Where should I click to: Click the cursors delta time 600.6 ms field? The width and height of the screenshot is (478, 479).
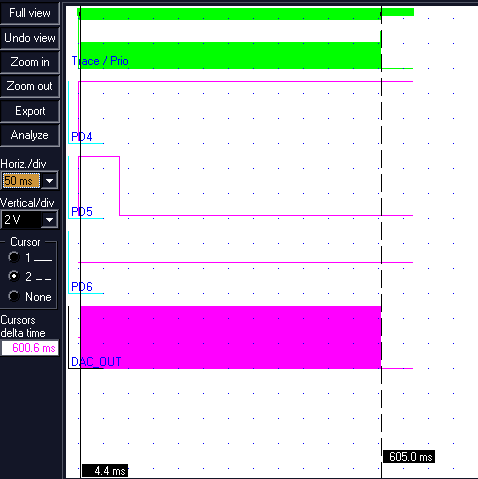coord(30,348)
